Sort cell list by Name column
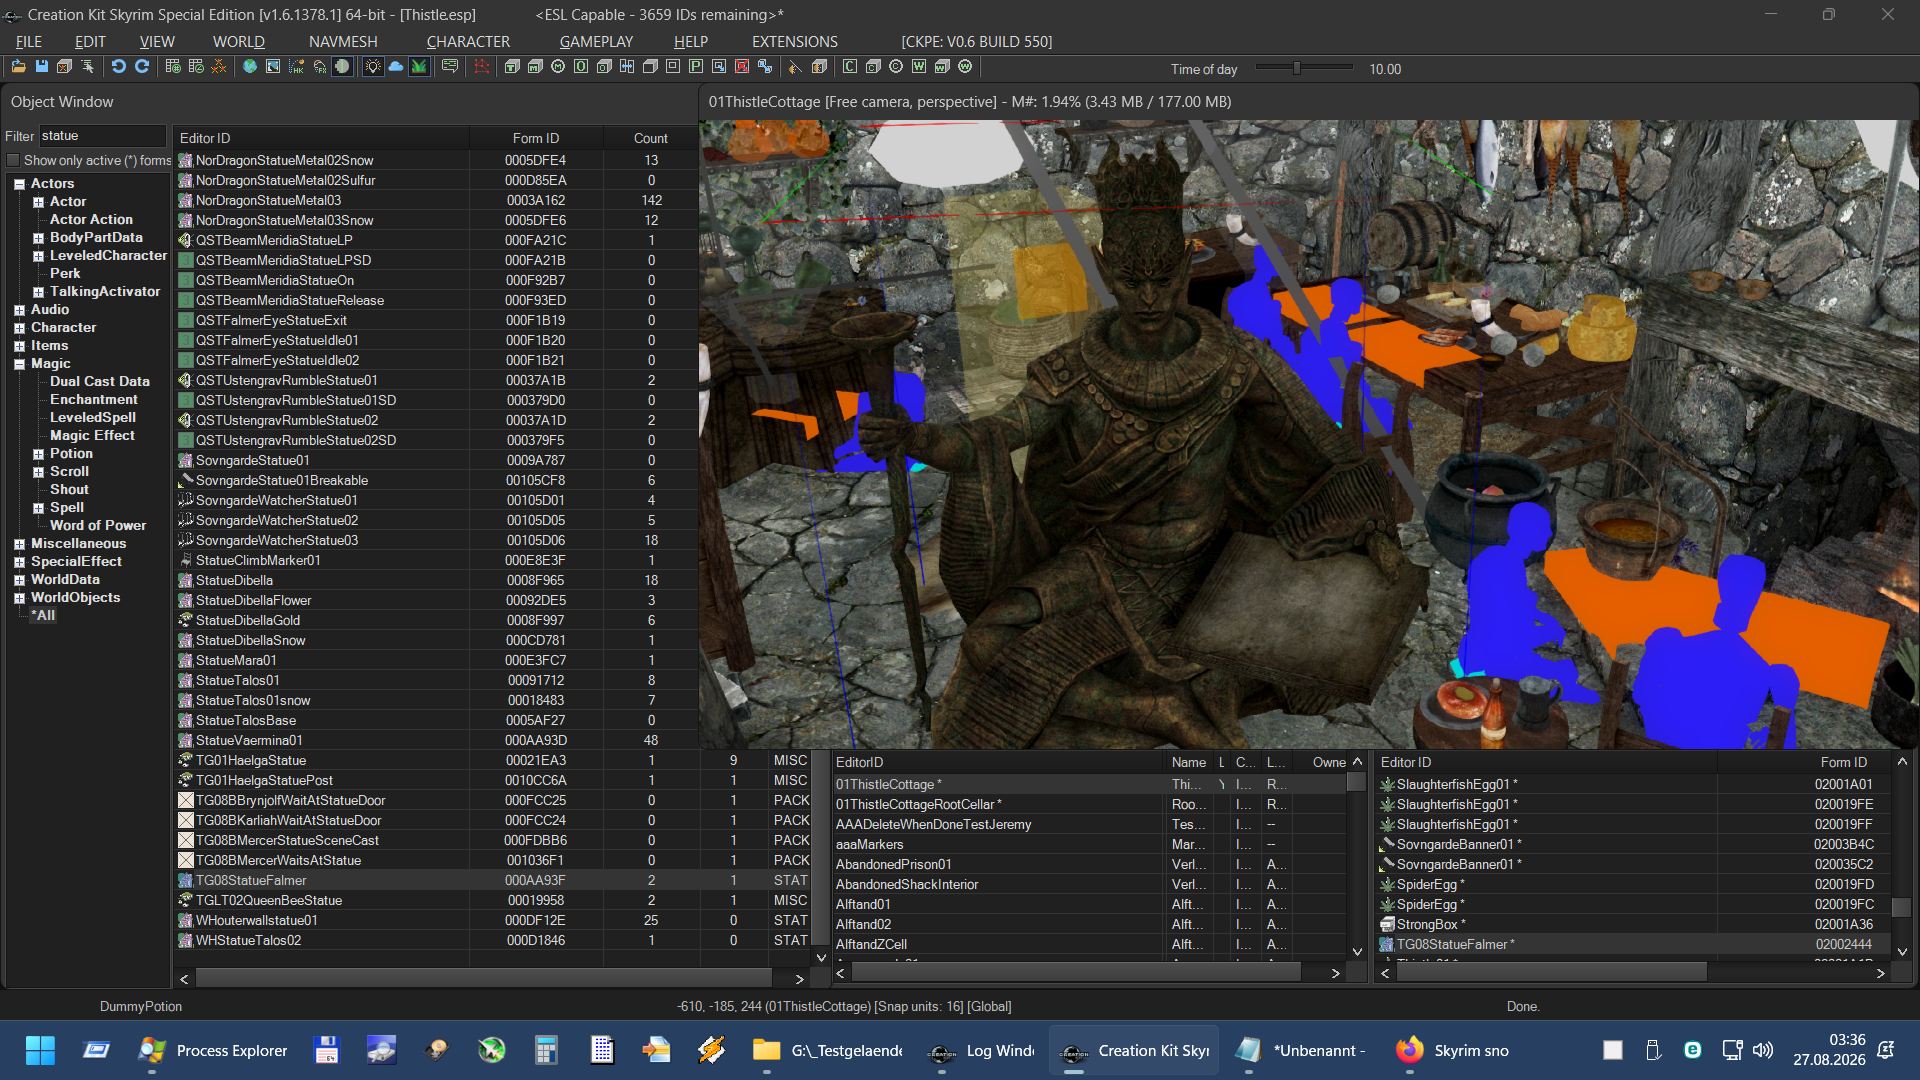 click(x=1189, y=762)
